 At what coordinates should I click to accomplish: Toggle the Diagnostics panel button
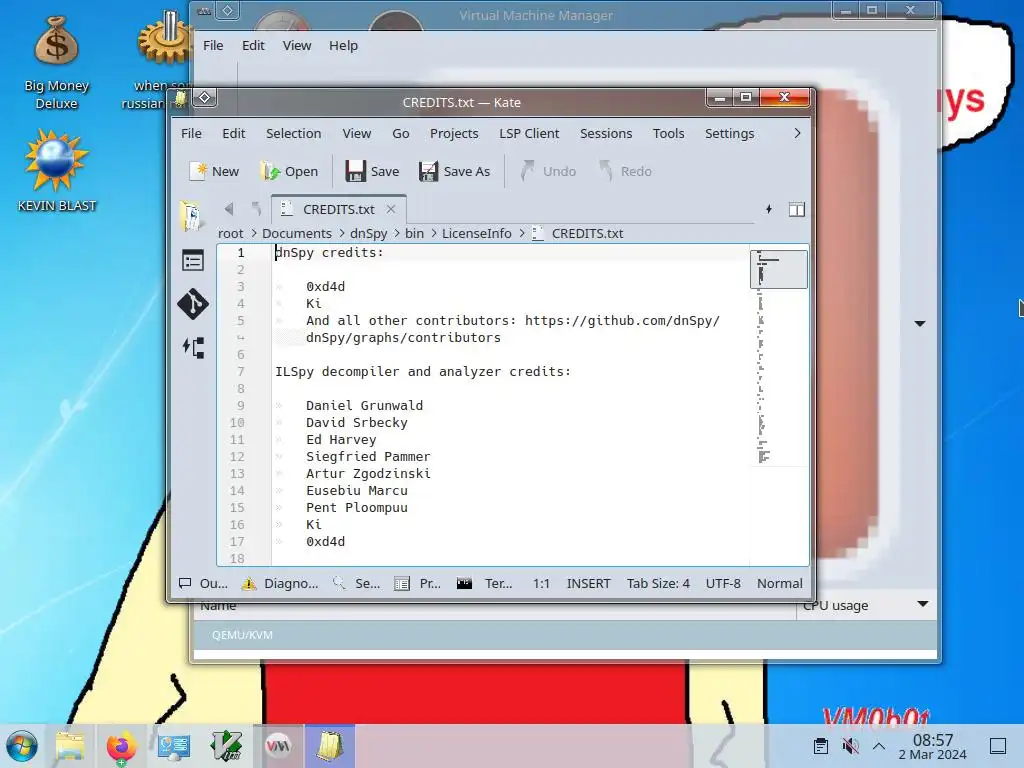[280, 583]
